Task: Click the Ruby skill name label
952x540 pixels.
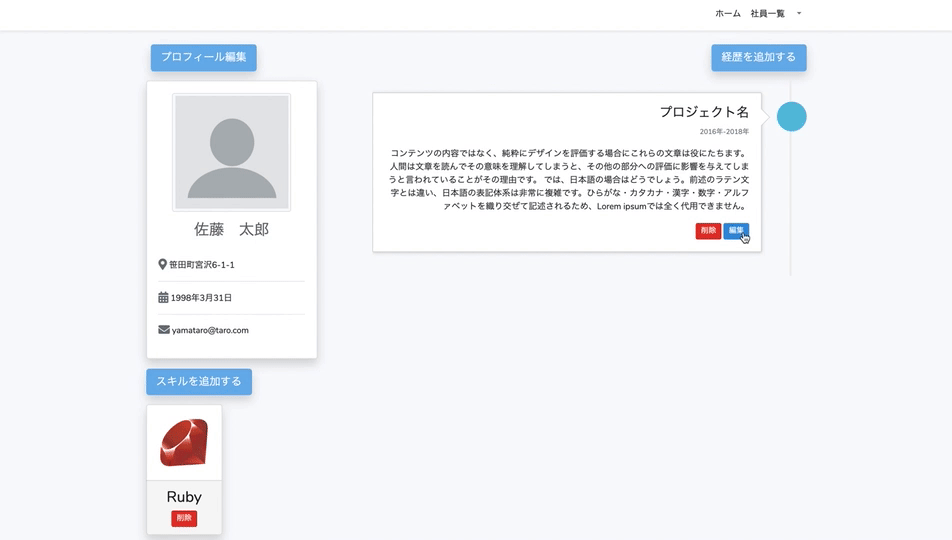Action: [184, 497]
